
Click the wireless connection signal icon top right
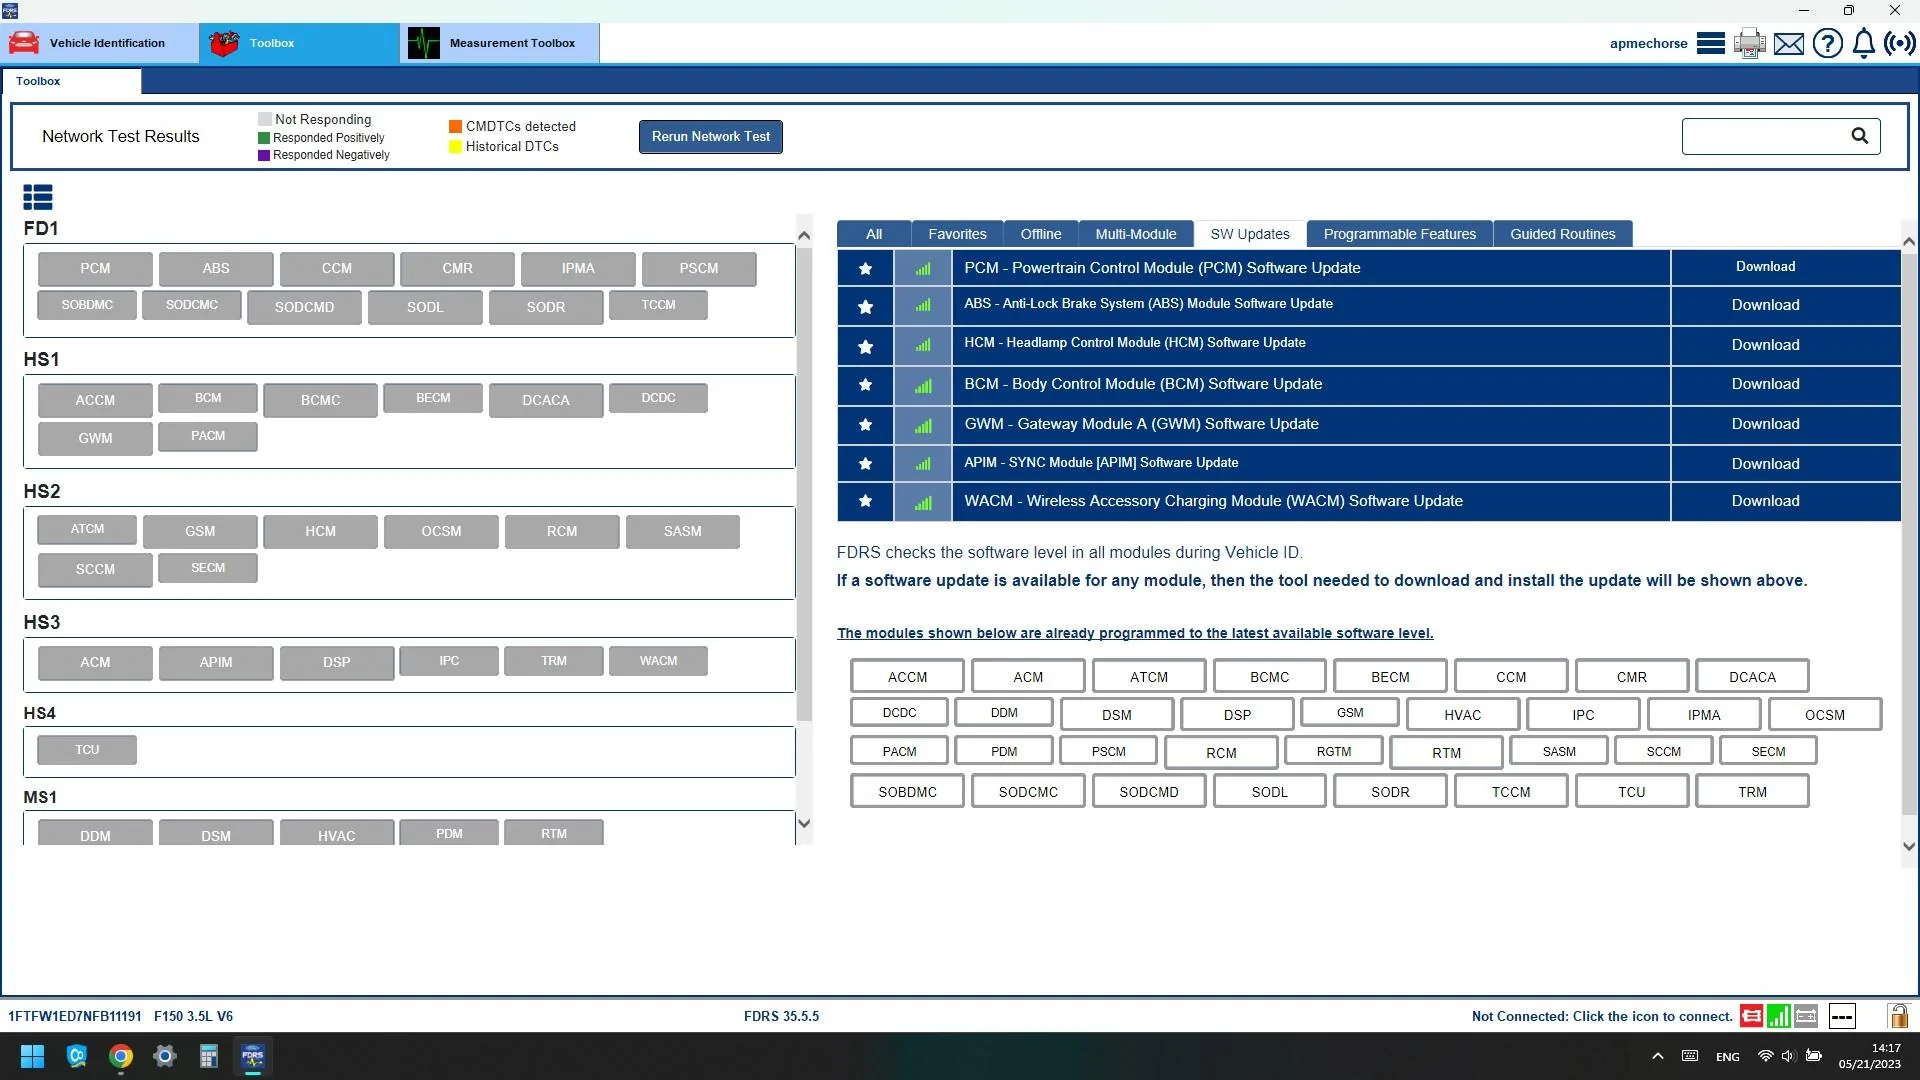click(x=1899, y=43)
